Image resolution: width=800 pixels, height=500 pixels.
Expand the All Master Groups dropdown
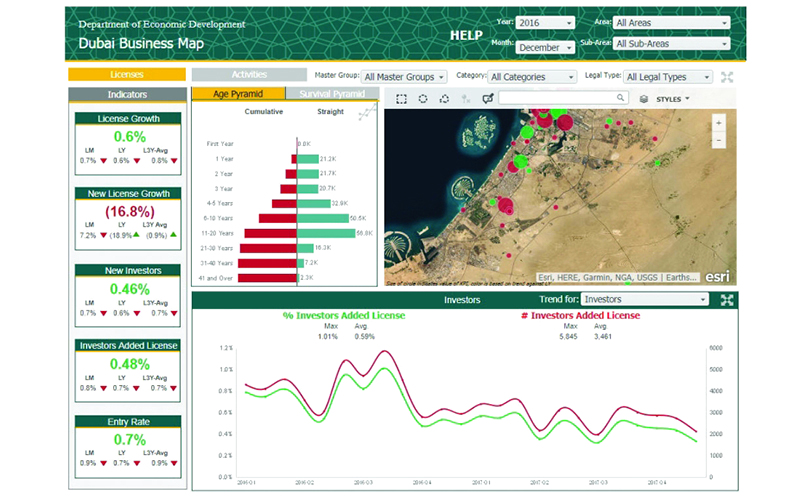pos(404,77)
